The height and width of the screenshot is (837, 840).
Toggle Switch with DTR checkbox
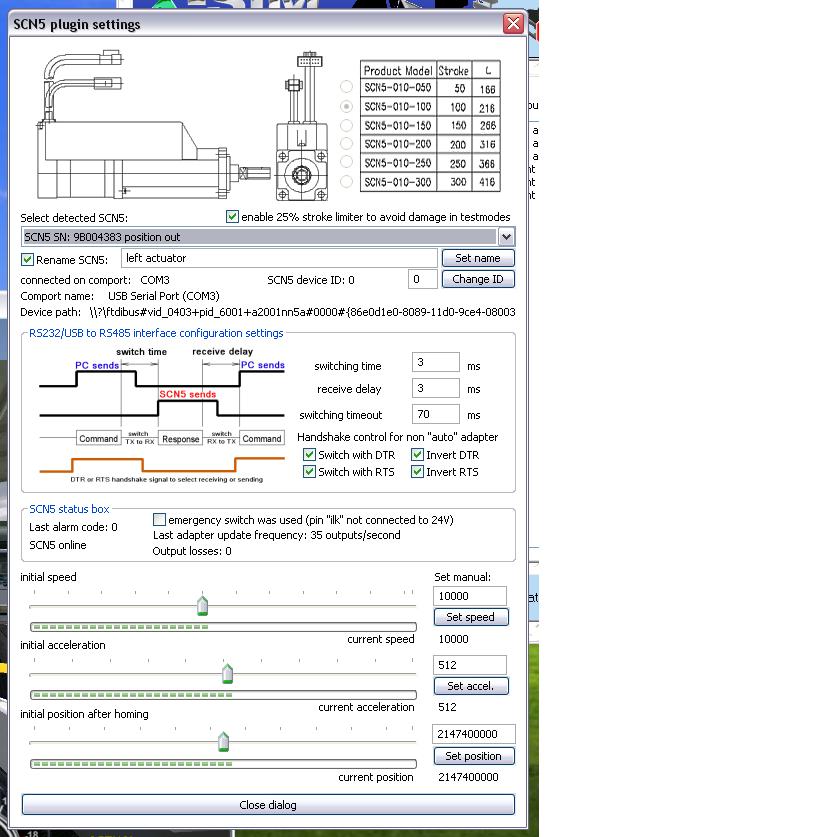tap(309, 455)
